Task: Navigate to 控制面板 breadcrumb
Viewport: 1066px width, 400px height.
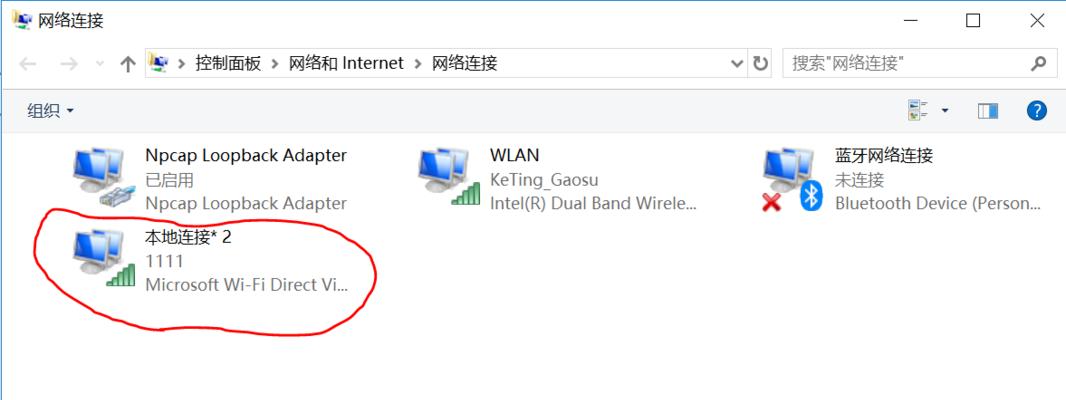Action: point(228,64)
